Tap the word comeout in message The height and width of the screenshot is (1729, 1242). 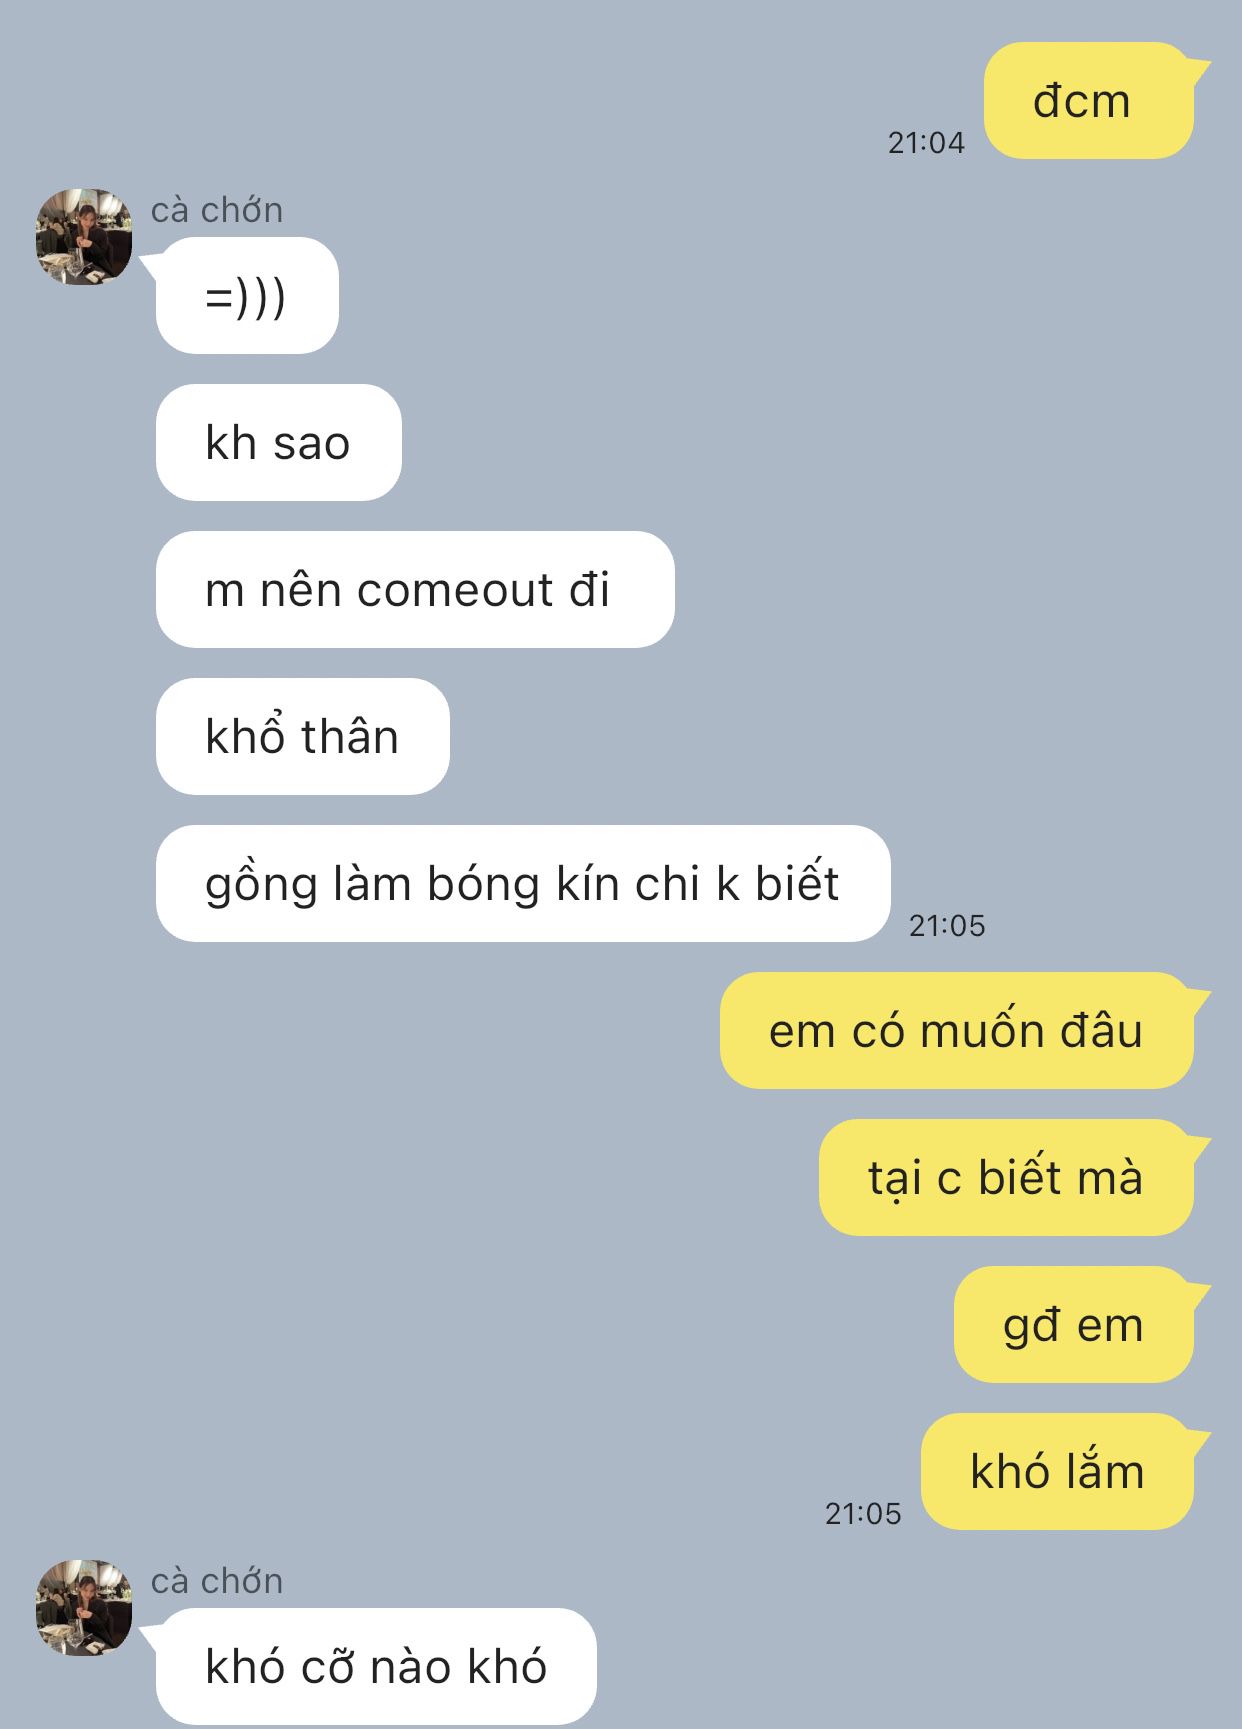click(455, 591)
